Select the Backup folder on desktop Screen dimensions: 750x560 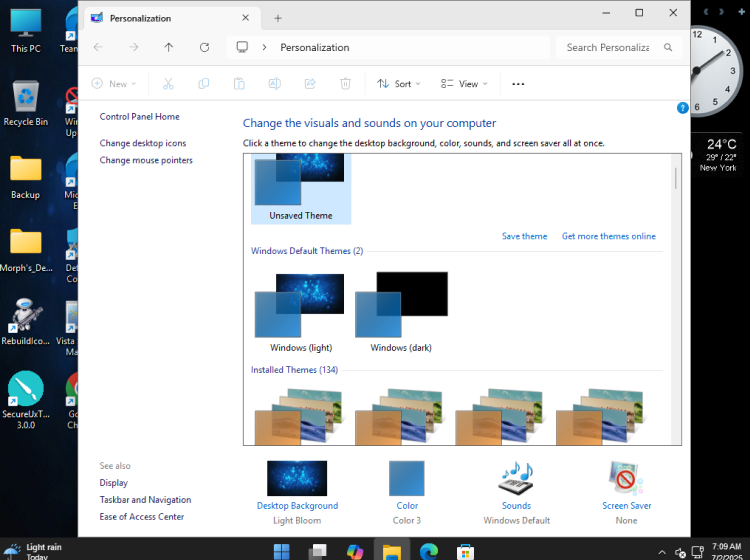(x=26, y=177)
